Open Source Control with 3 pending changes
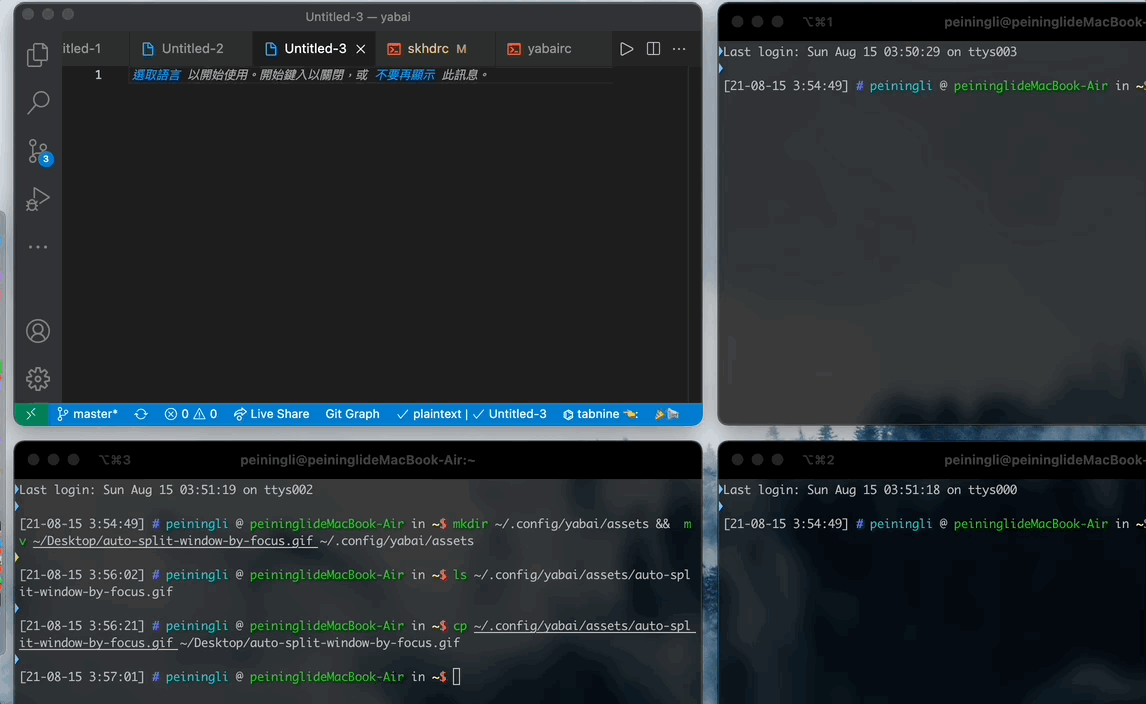The image size is (1146, 704). click(38, 151)
